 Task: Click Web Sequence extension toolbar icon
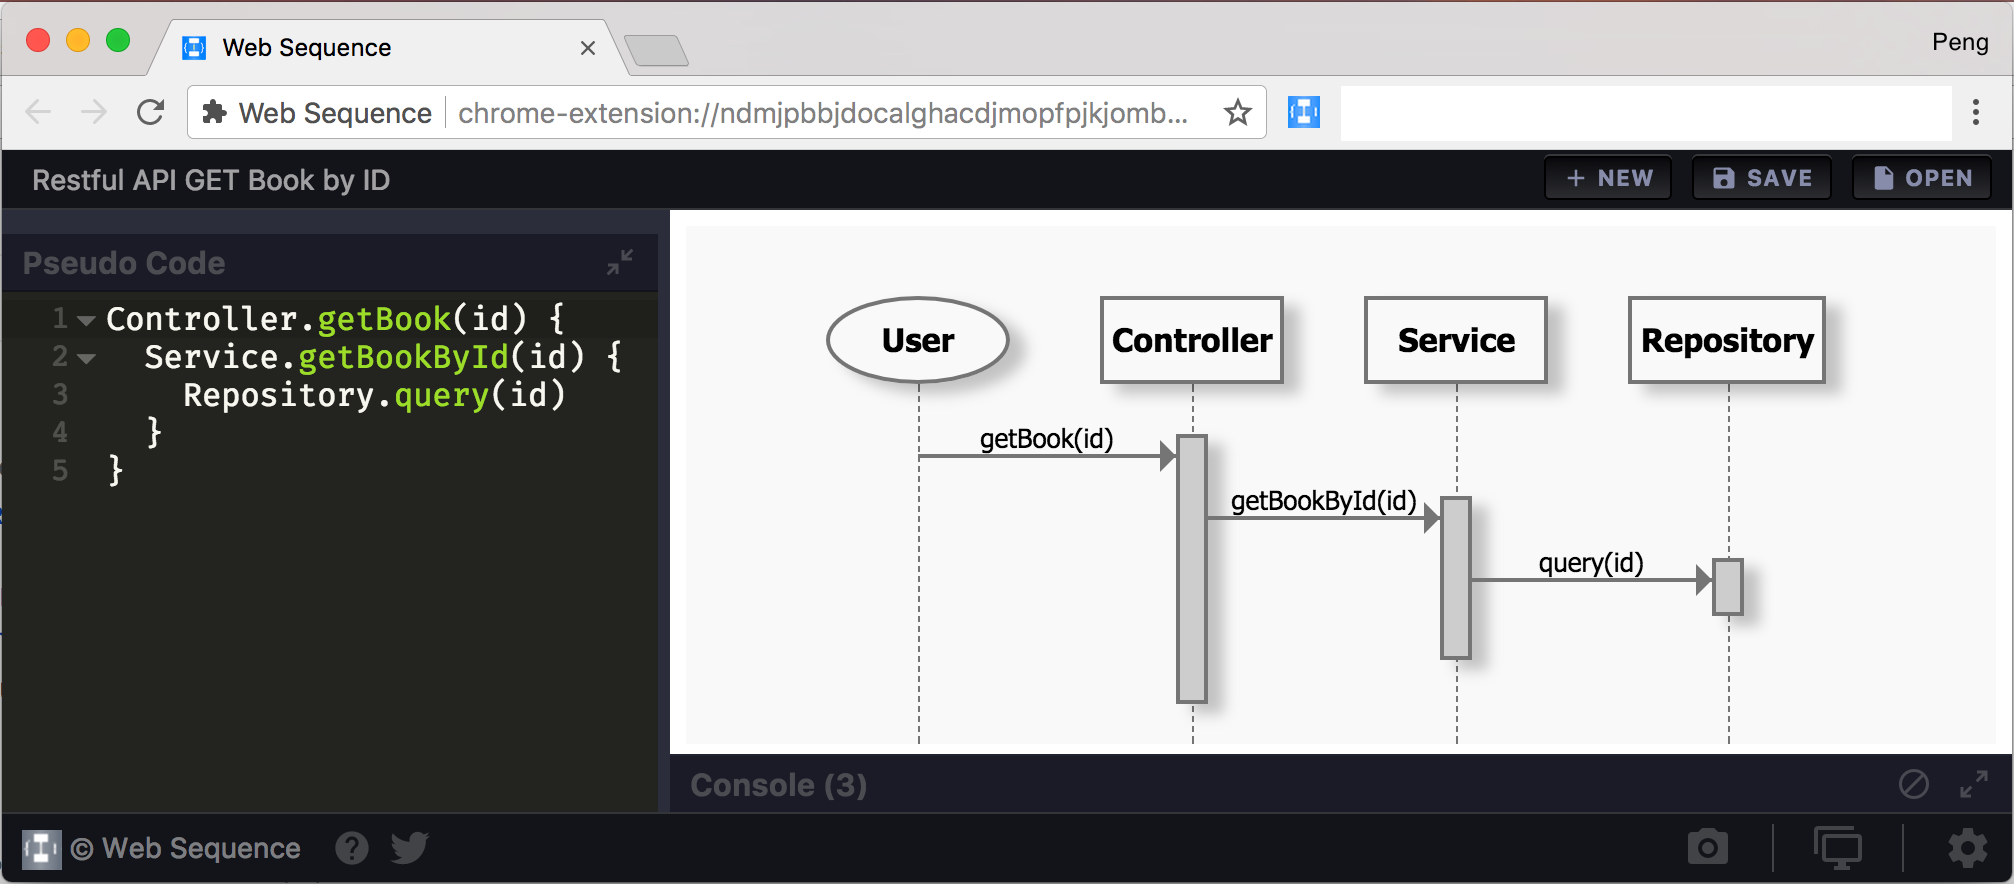tap(1304, 112)
